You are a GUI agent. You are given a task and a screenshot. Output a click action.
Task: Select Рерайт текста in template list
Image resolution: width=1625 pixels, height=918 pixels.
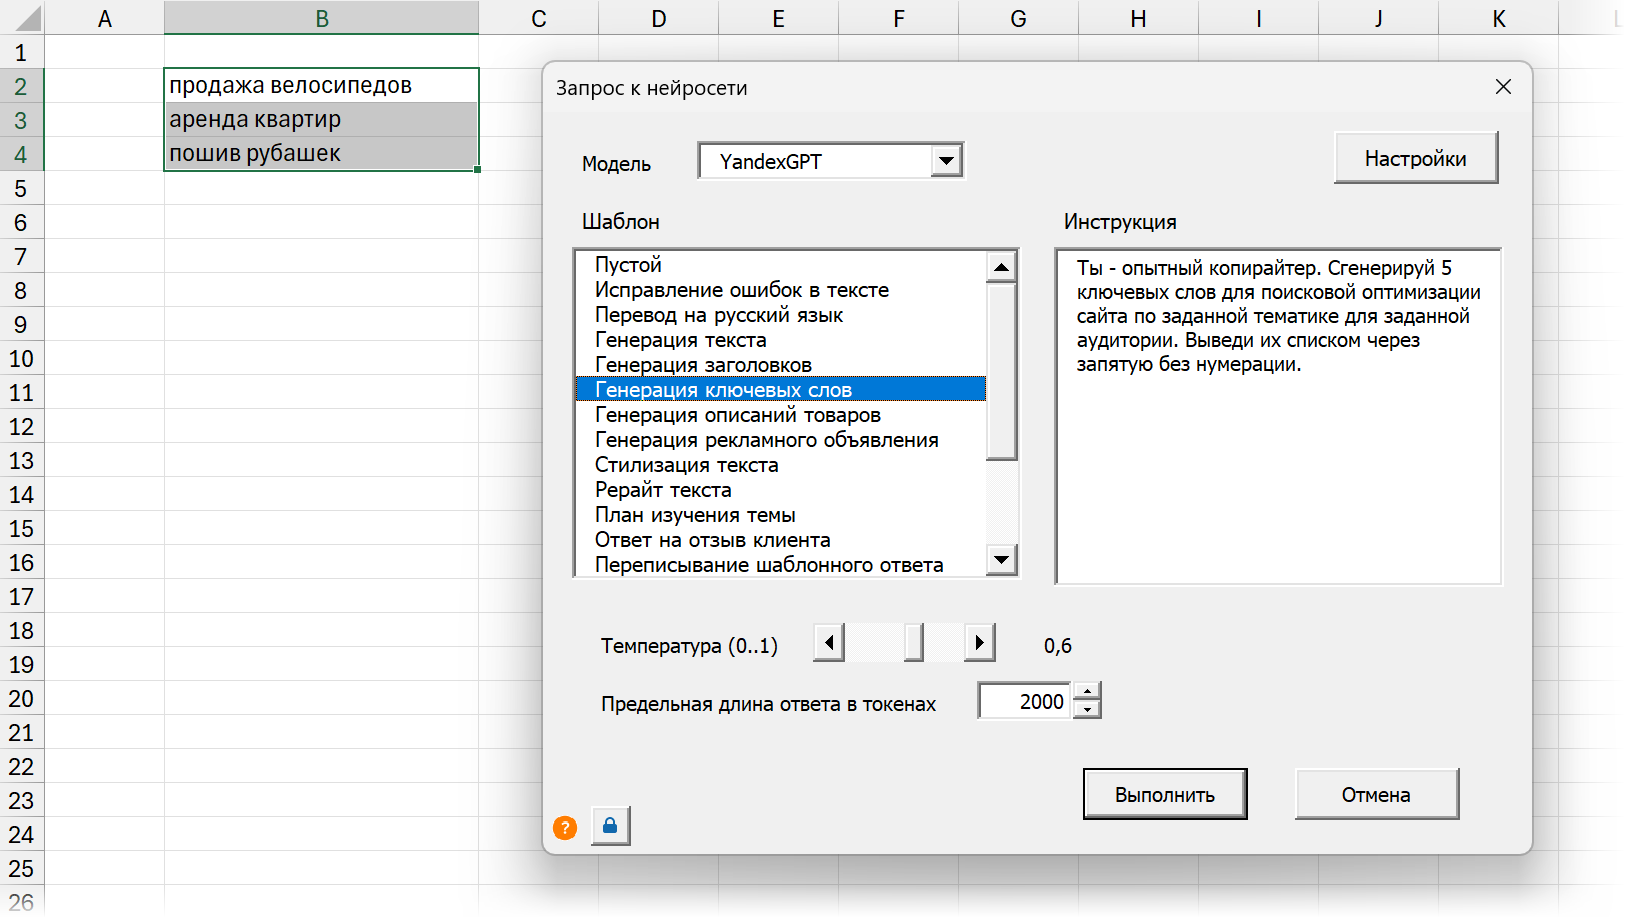tap(663, 490)
